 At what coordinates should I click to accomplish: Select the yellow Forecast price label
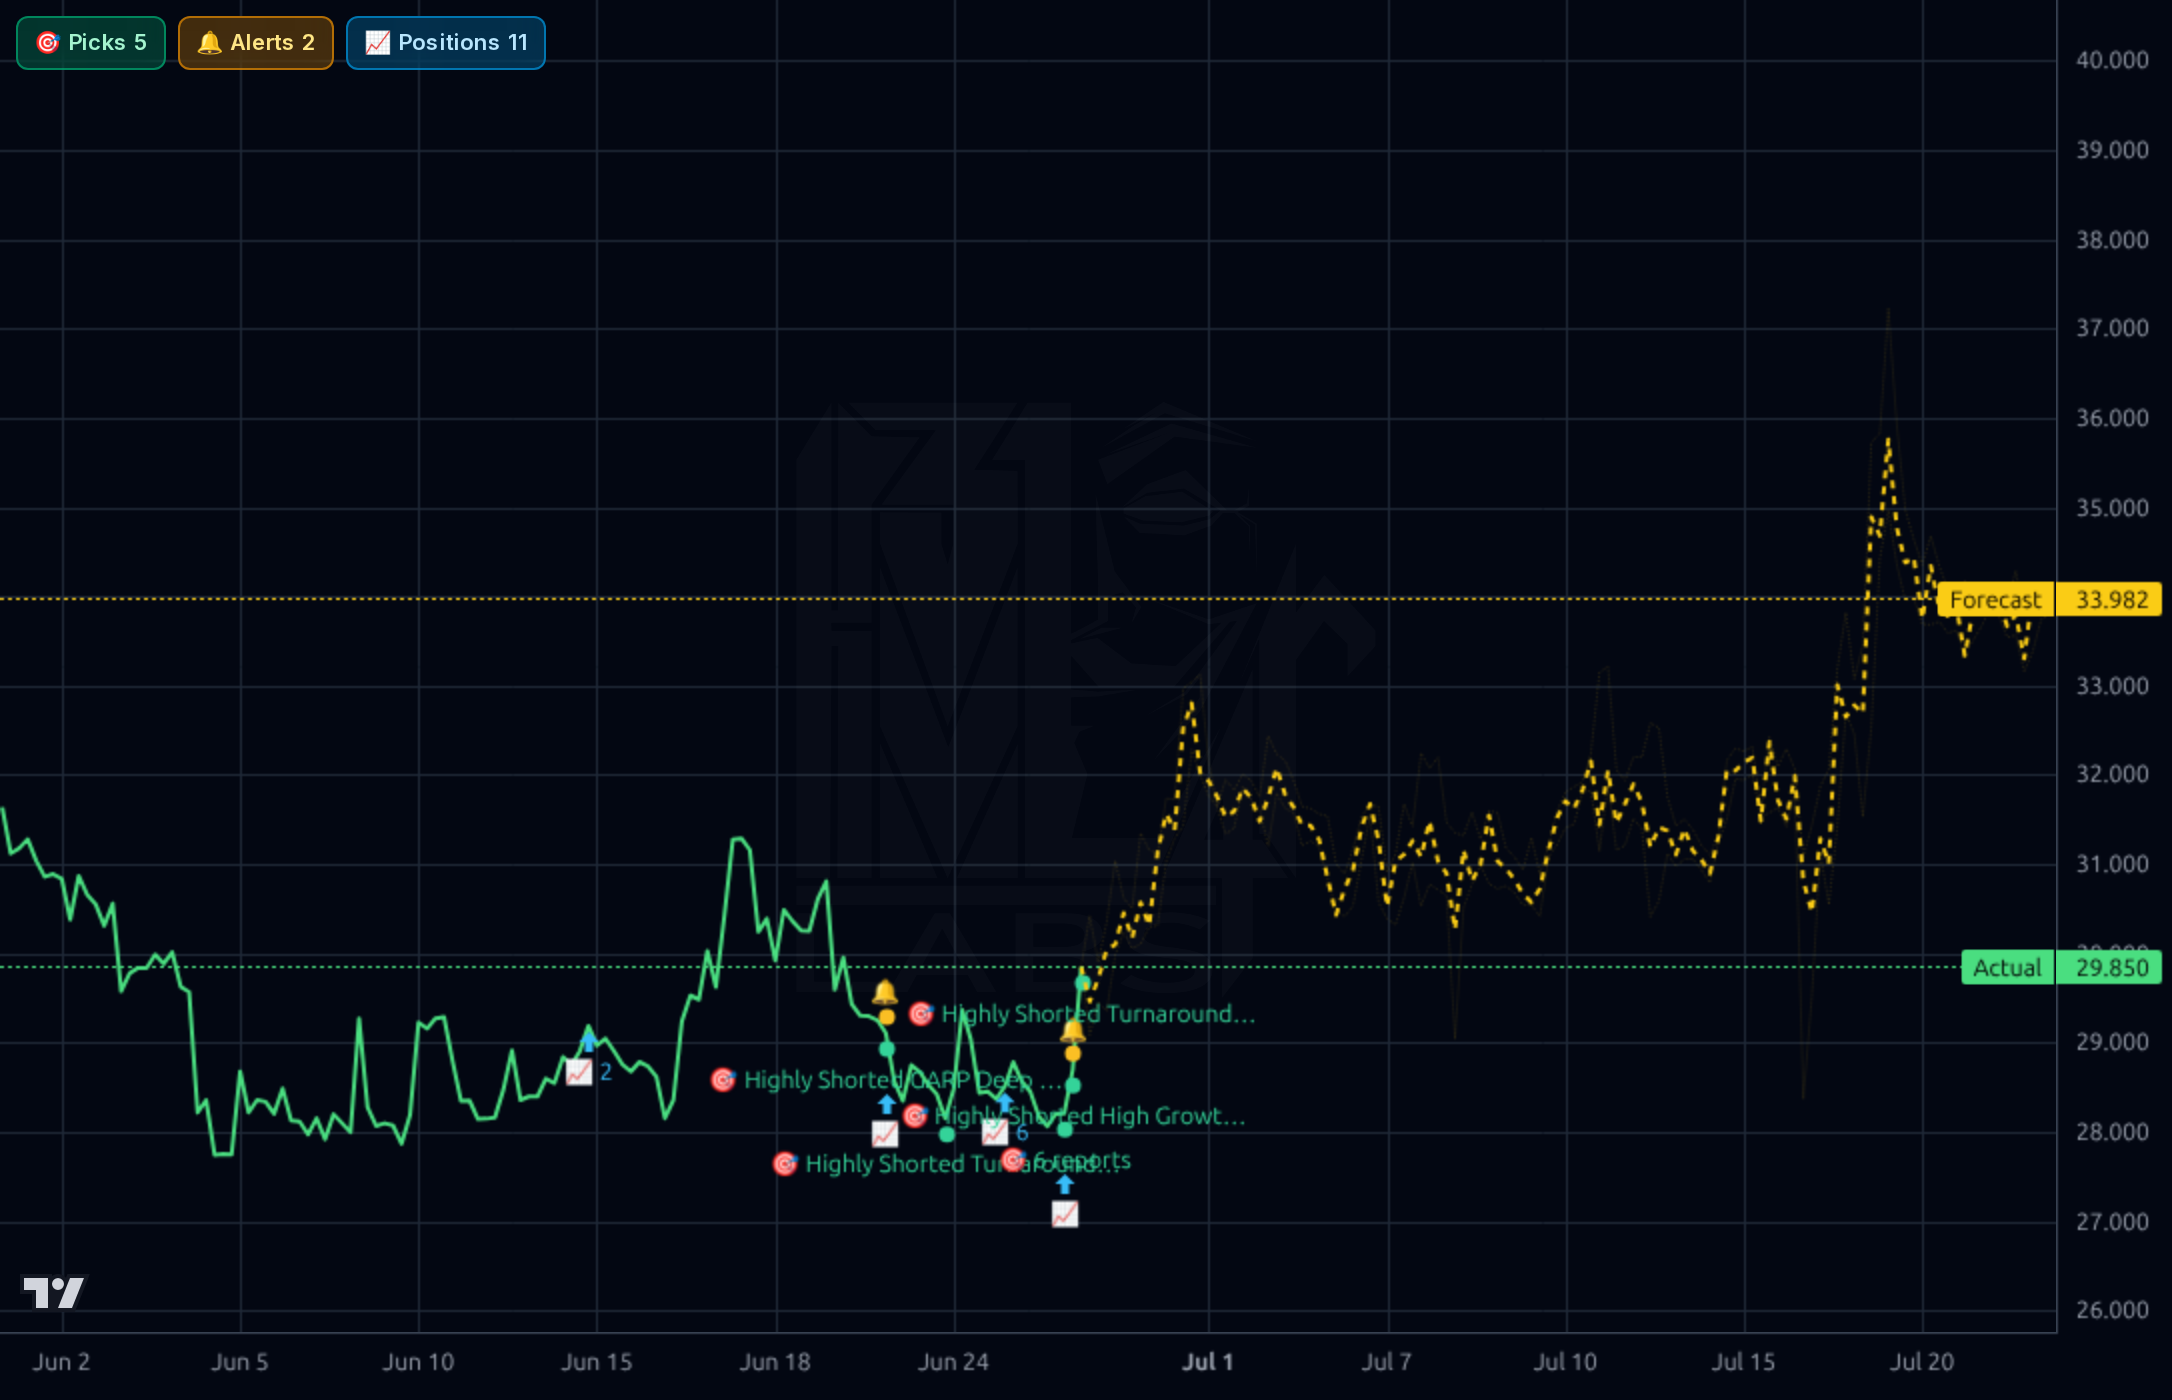click(x=1995, y=600)
